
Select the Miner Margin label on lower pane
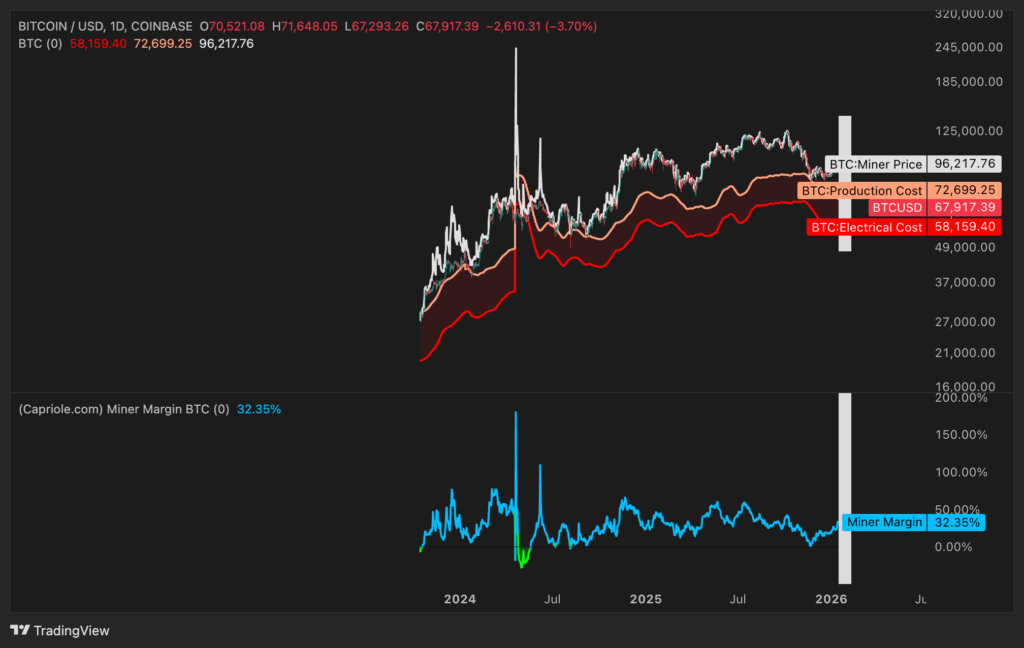point(884,522)
